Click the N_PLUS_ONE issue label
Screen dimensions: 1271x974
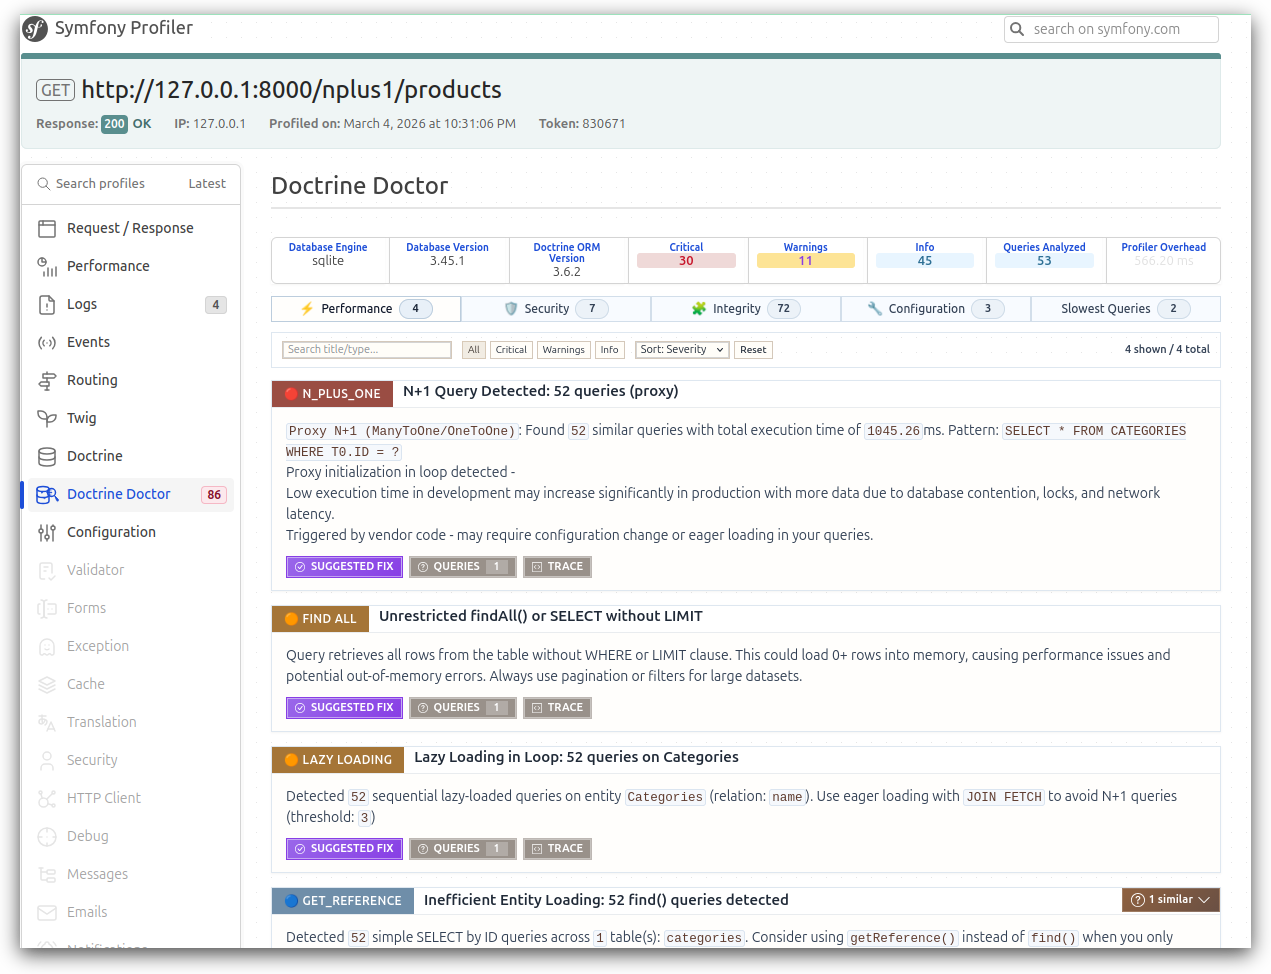(x=332, y=394)
